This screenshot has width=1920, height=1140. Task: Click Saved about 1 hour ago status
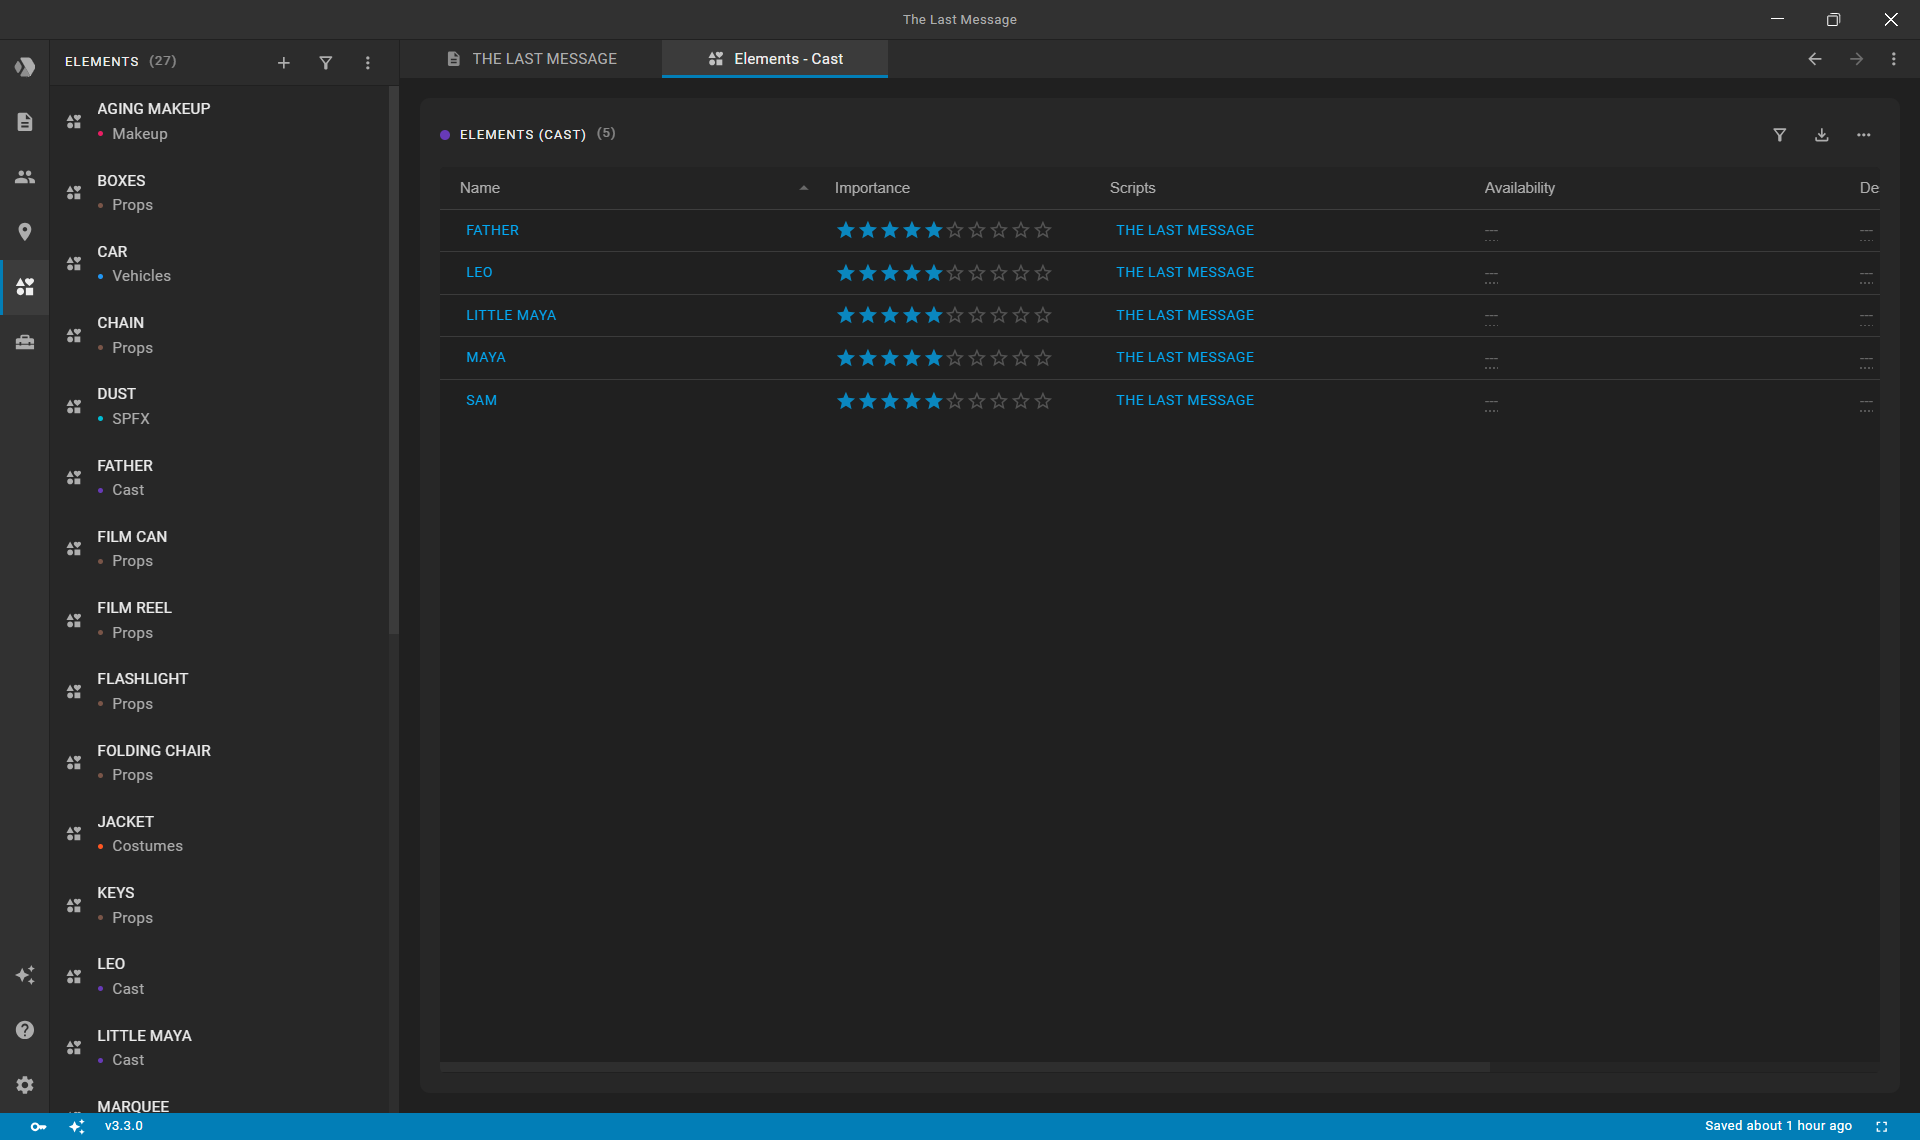tap(1778, 1127)
